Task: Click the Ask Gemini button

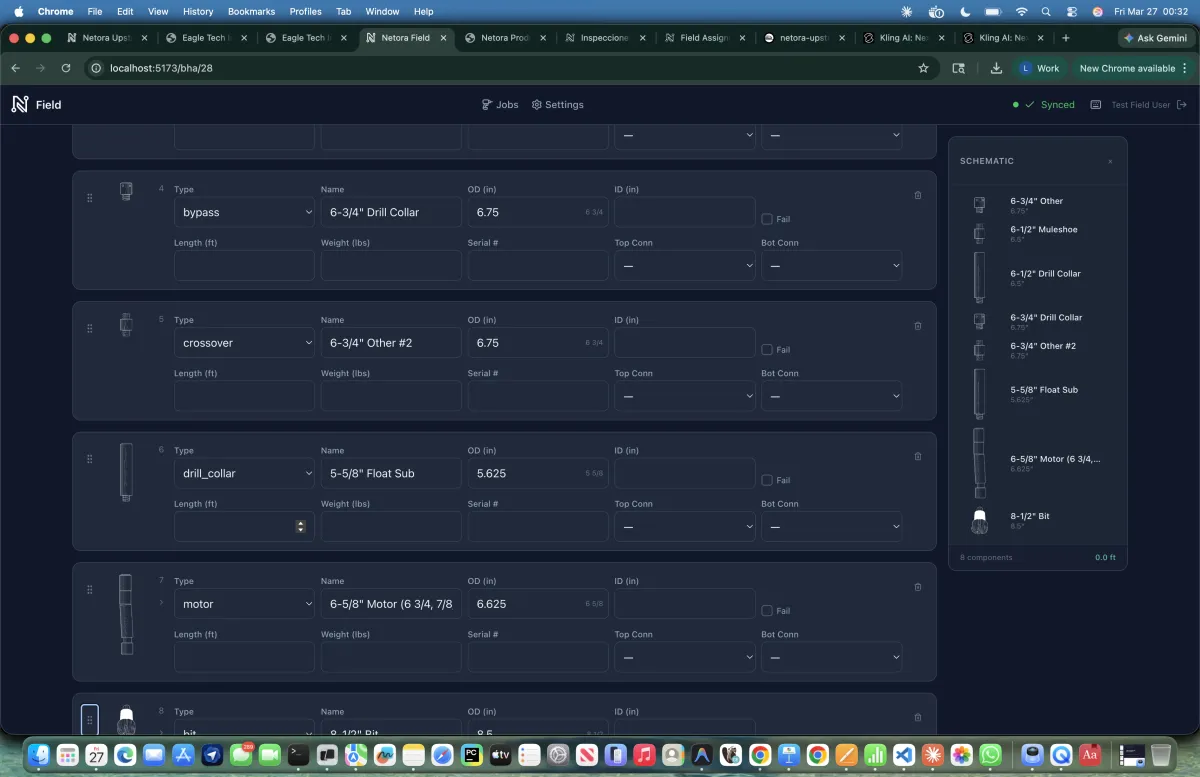Action: (1155, 38)
